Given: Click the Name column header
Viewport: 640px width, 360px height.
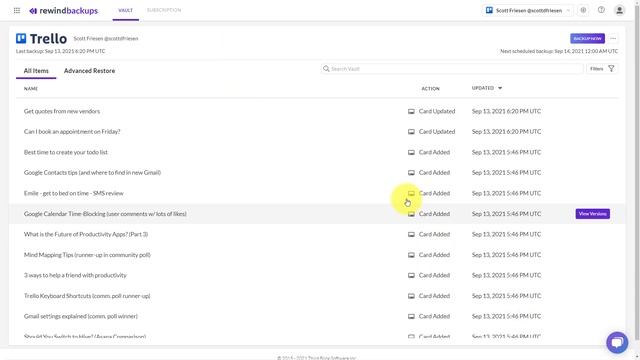Looking at the screenshot, I should 31,89.
